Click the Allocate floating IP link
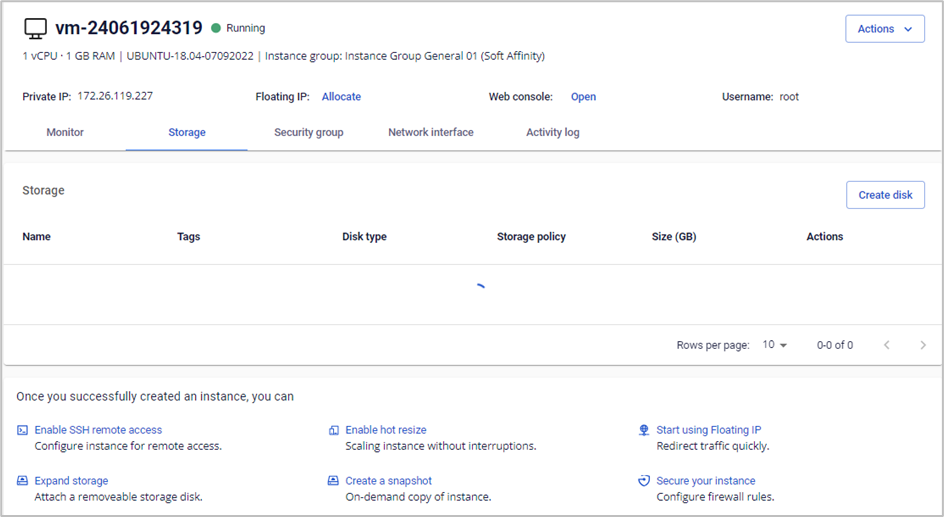 [341, 97]
